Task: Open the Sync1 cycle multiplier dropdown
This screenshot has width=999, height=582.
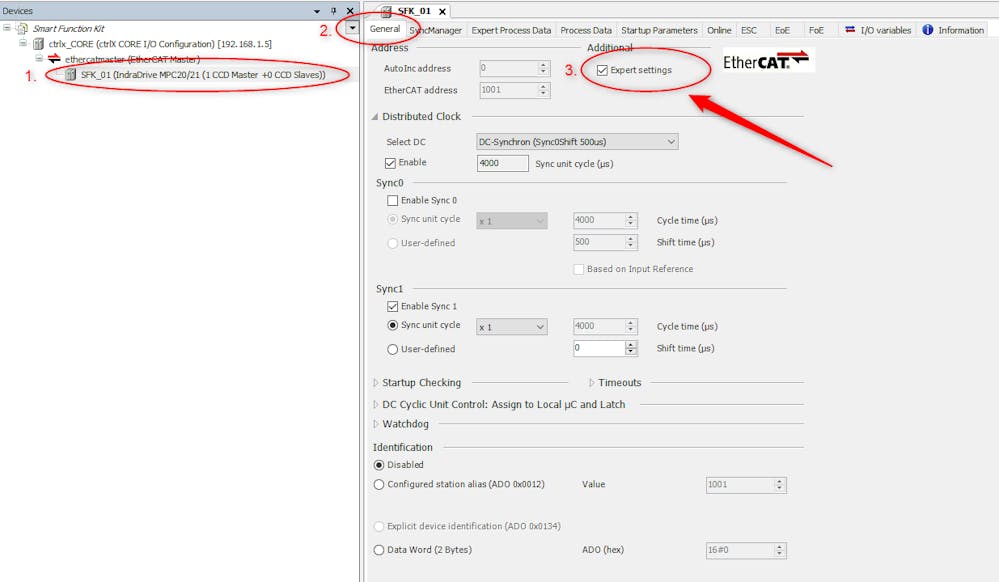Action: click(x=512, y=327)
